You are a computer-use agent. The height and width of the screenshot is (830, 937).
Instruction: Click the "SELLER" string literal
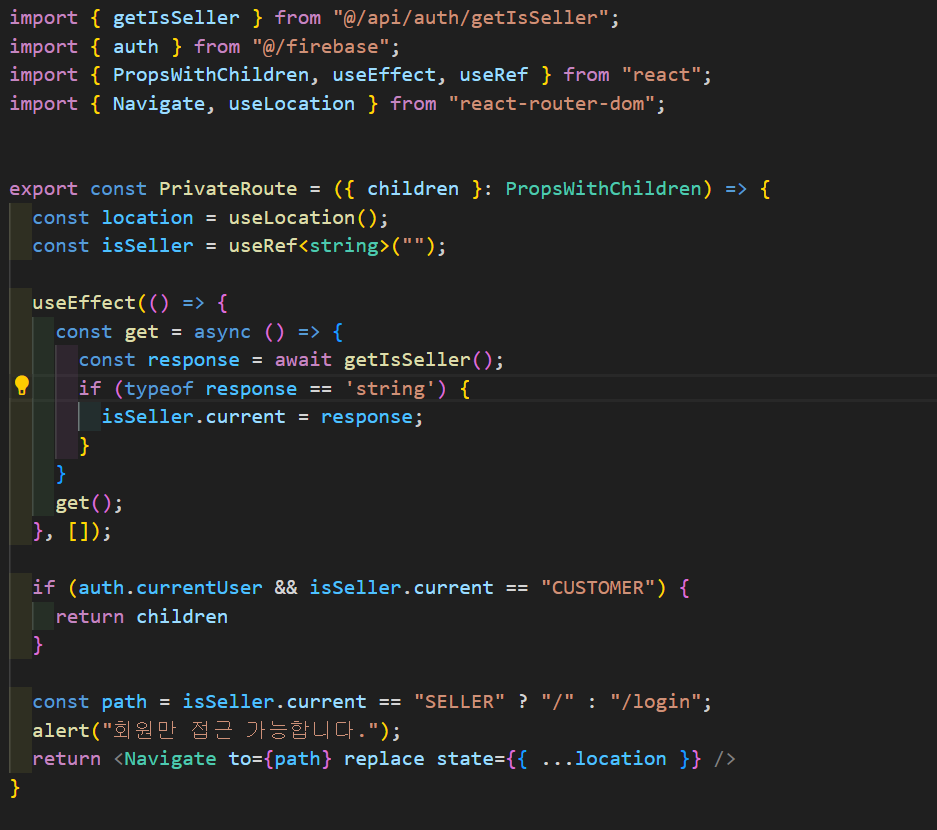[459, 702]
